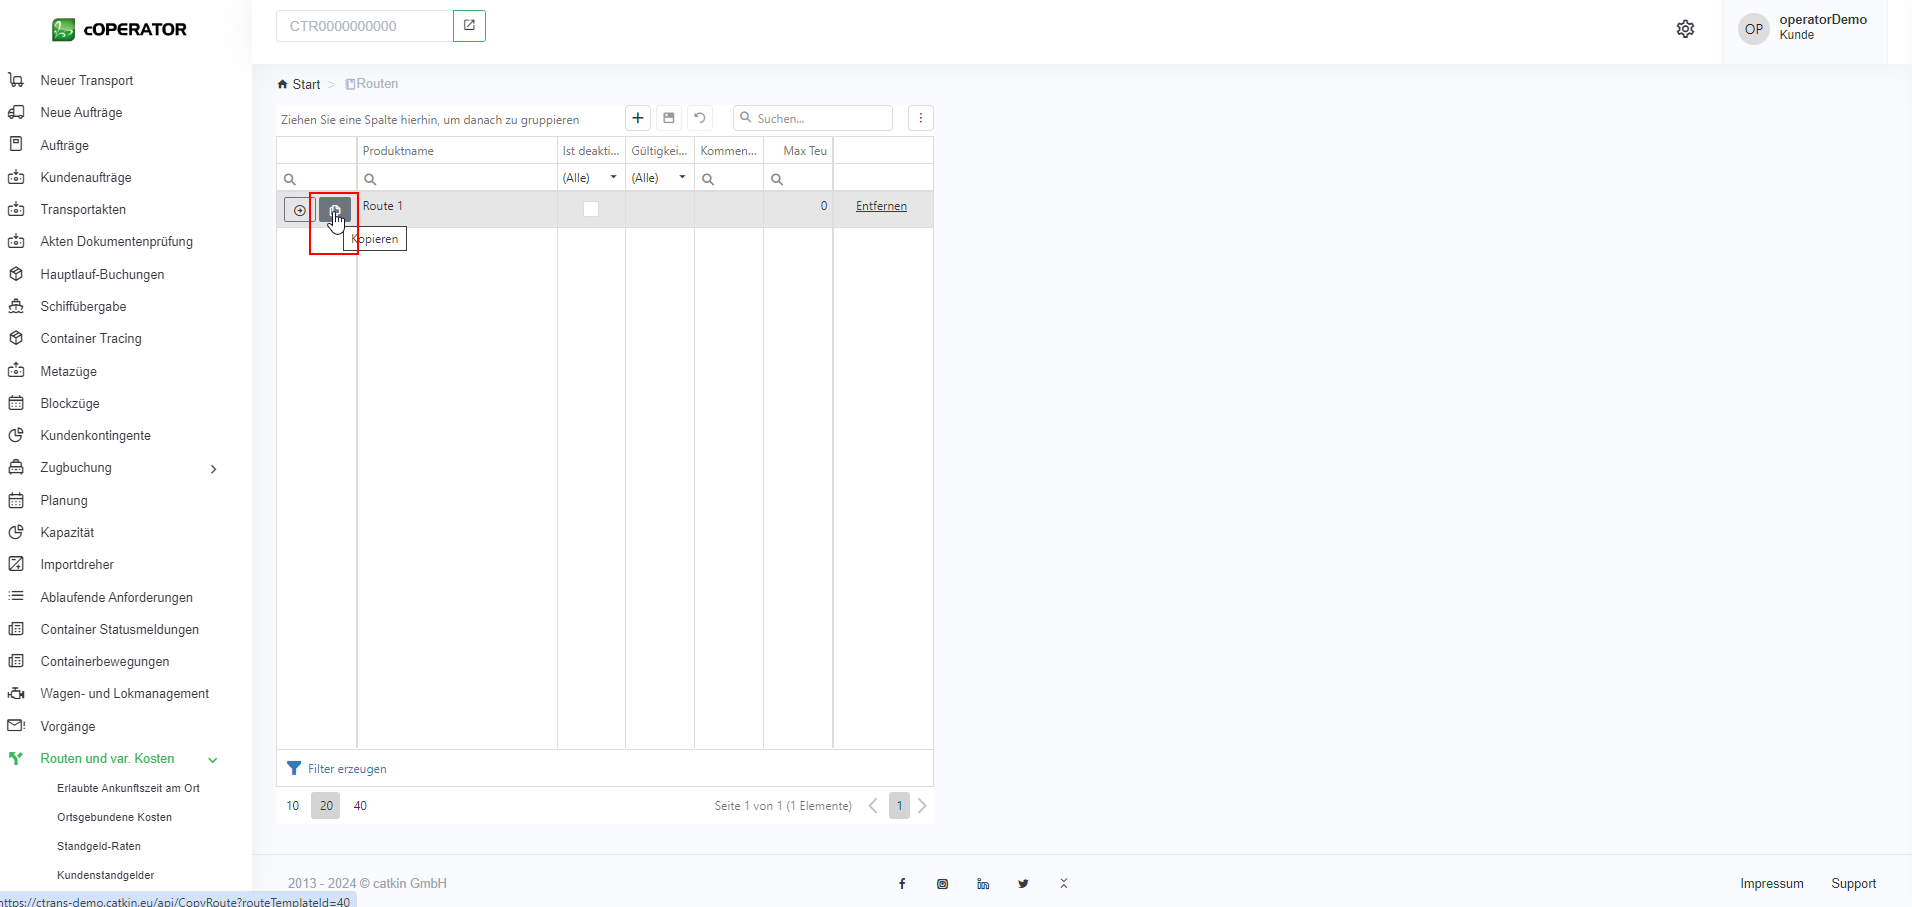Click the save changes disk icon
1912x907 pixels.
coord(669,118)
